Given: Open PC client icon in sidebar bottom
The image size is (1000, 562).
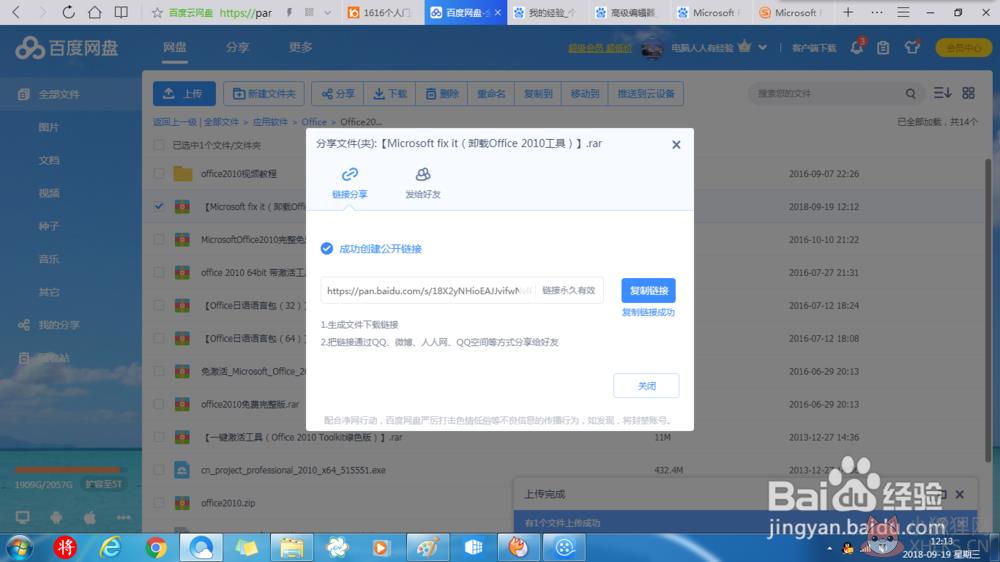Looking at the screenshot, I should 23,517.
